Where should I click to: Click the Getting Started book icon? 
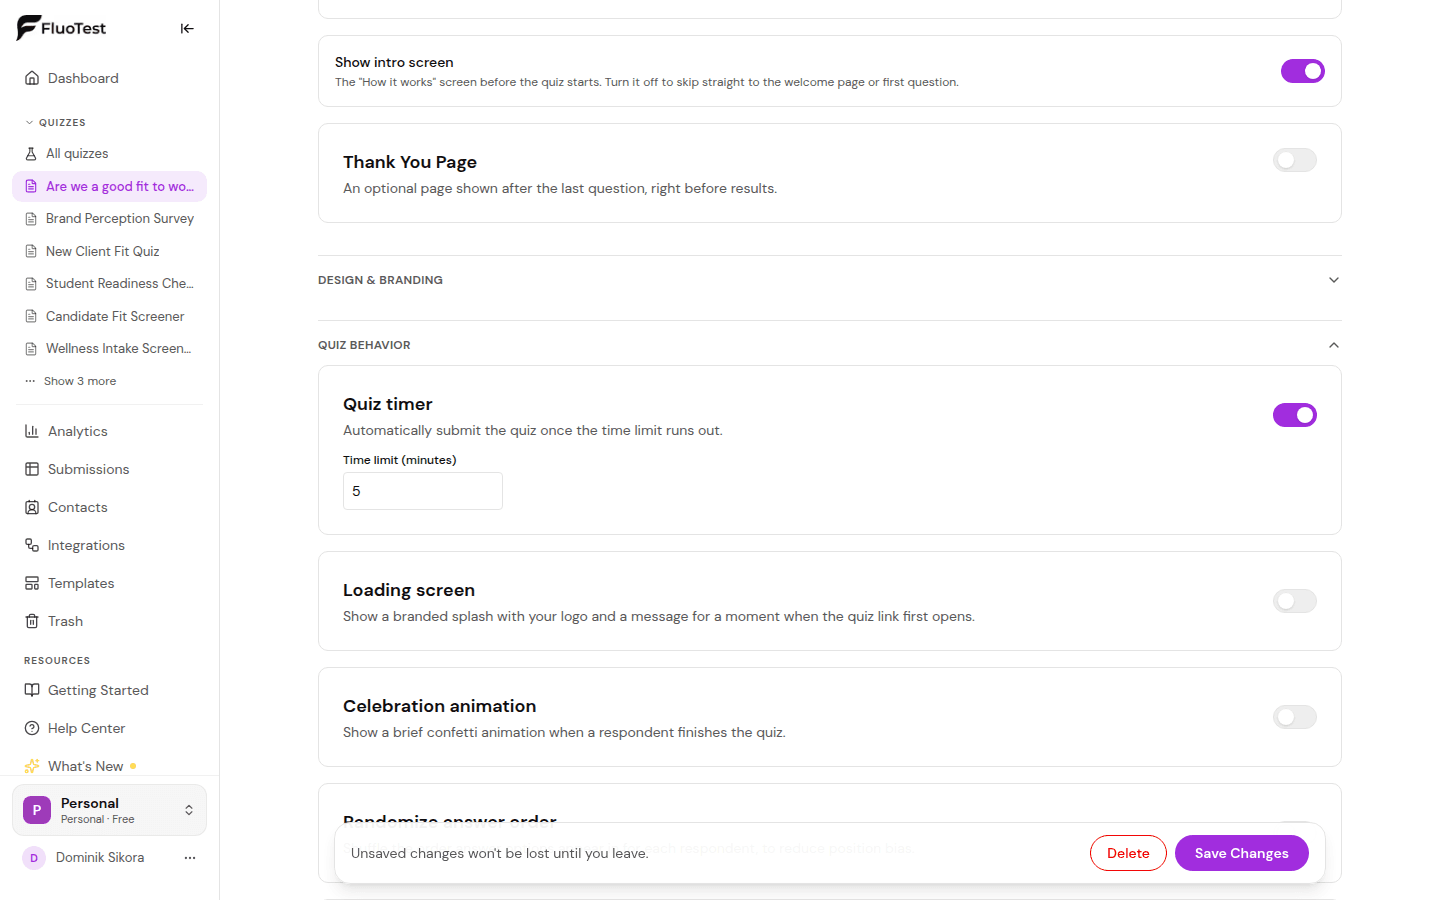click(32, 690)
